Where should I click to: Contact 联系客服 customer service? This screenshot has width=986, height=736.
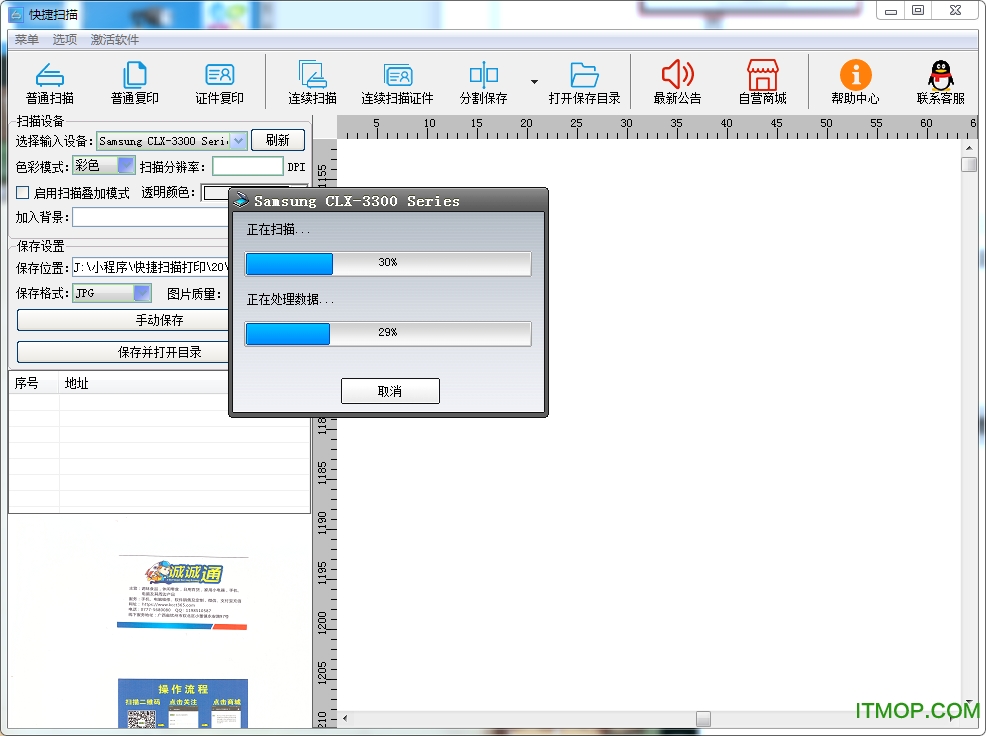click(941, 83)
